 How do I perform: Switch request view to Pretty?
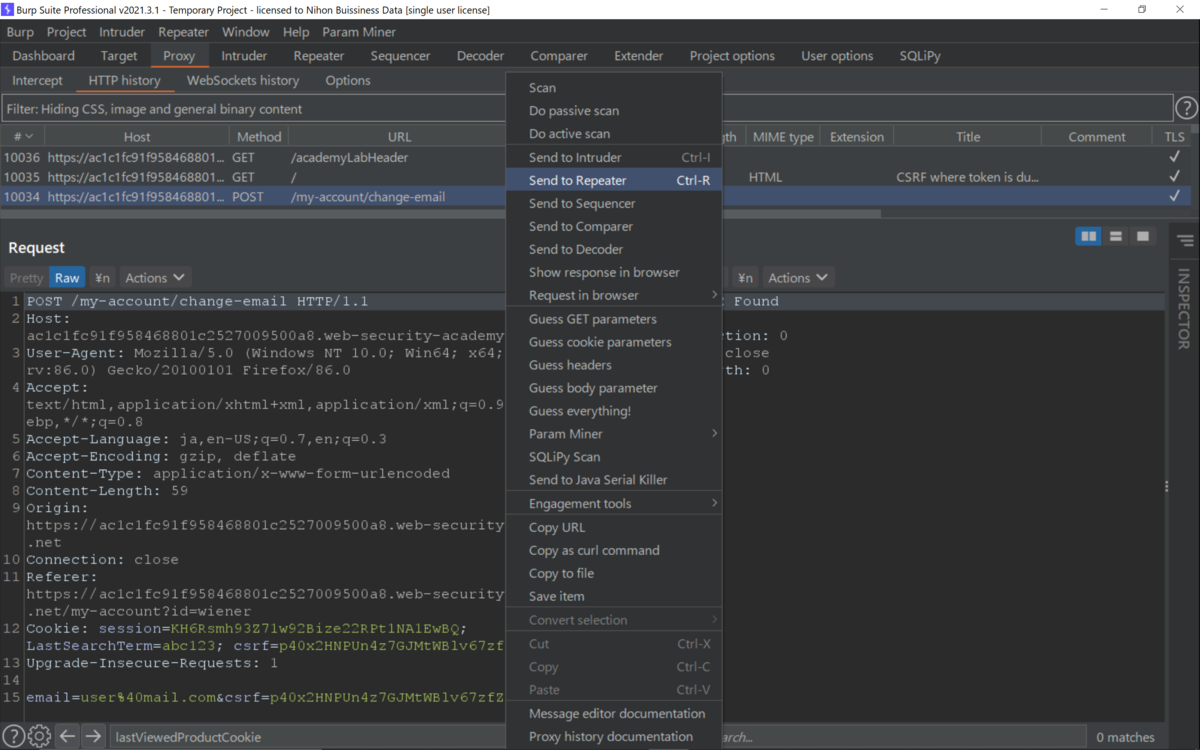[x=26, y=278]
